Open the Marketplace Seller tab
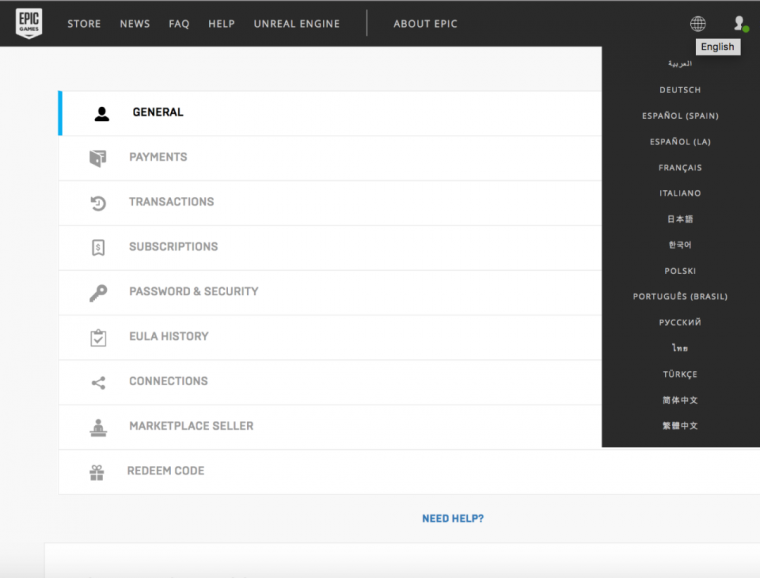The width and height of the screenshot is (760, 578). click(x=330, y=427)
